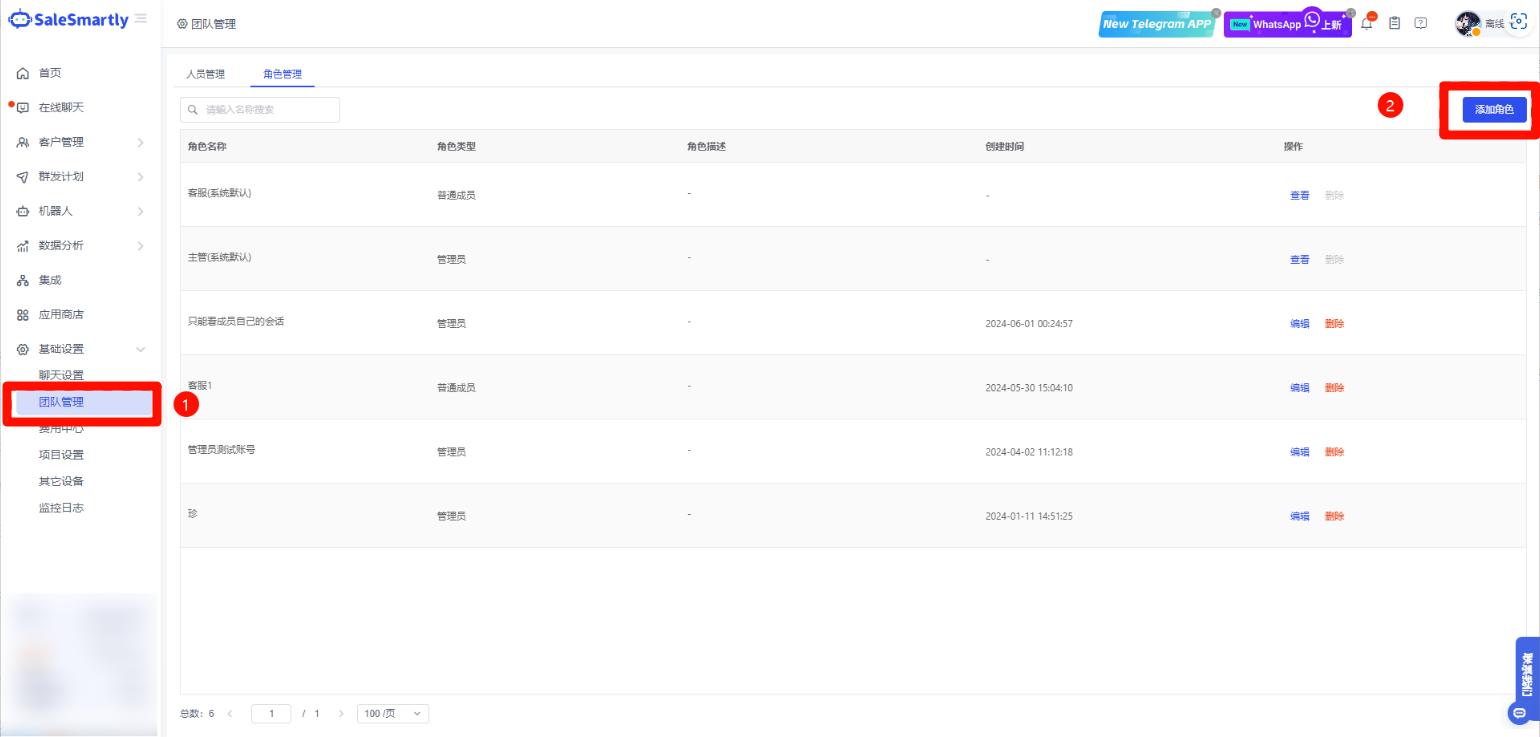Select 团队管理 in the sidebar
This screenshot has height=737, width=1540.
pyautogui.click(x=82, y=402)
